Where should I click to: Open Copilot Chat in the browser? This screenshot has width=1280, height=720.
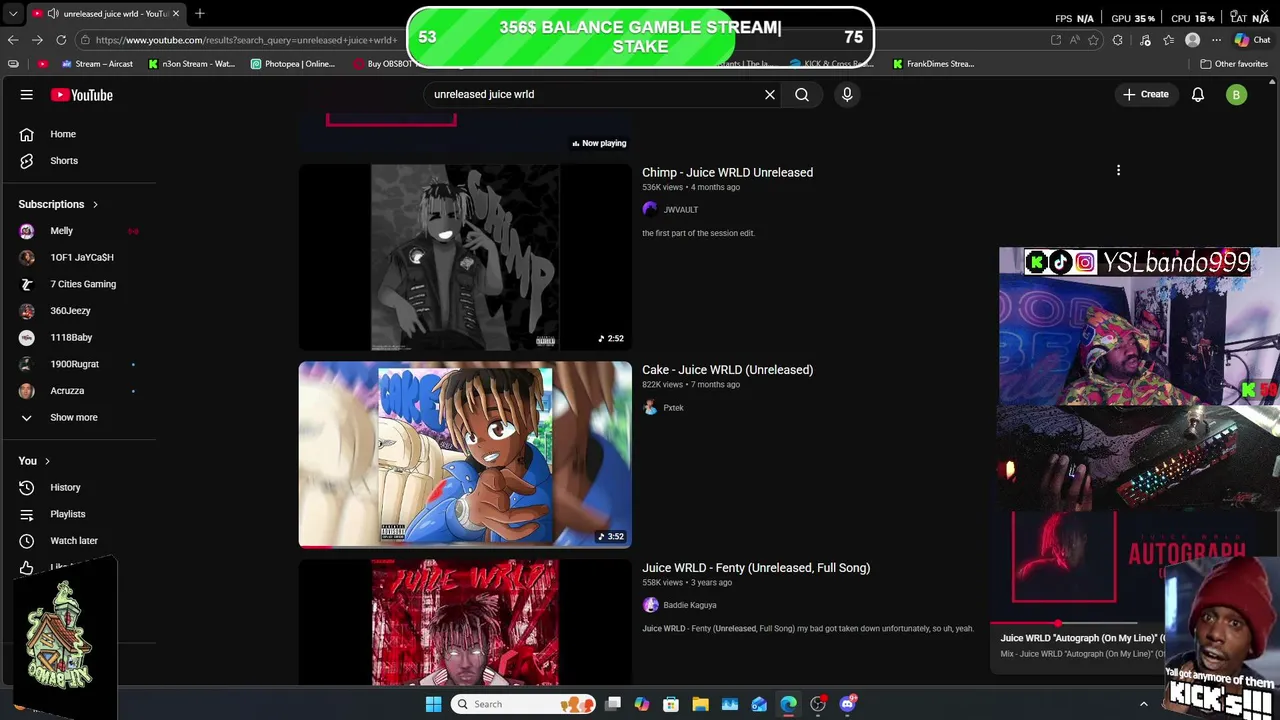[1252, 40]
